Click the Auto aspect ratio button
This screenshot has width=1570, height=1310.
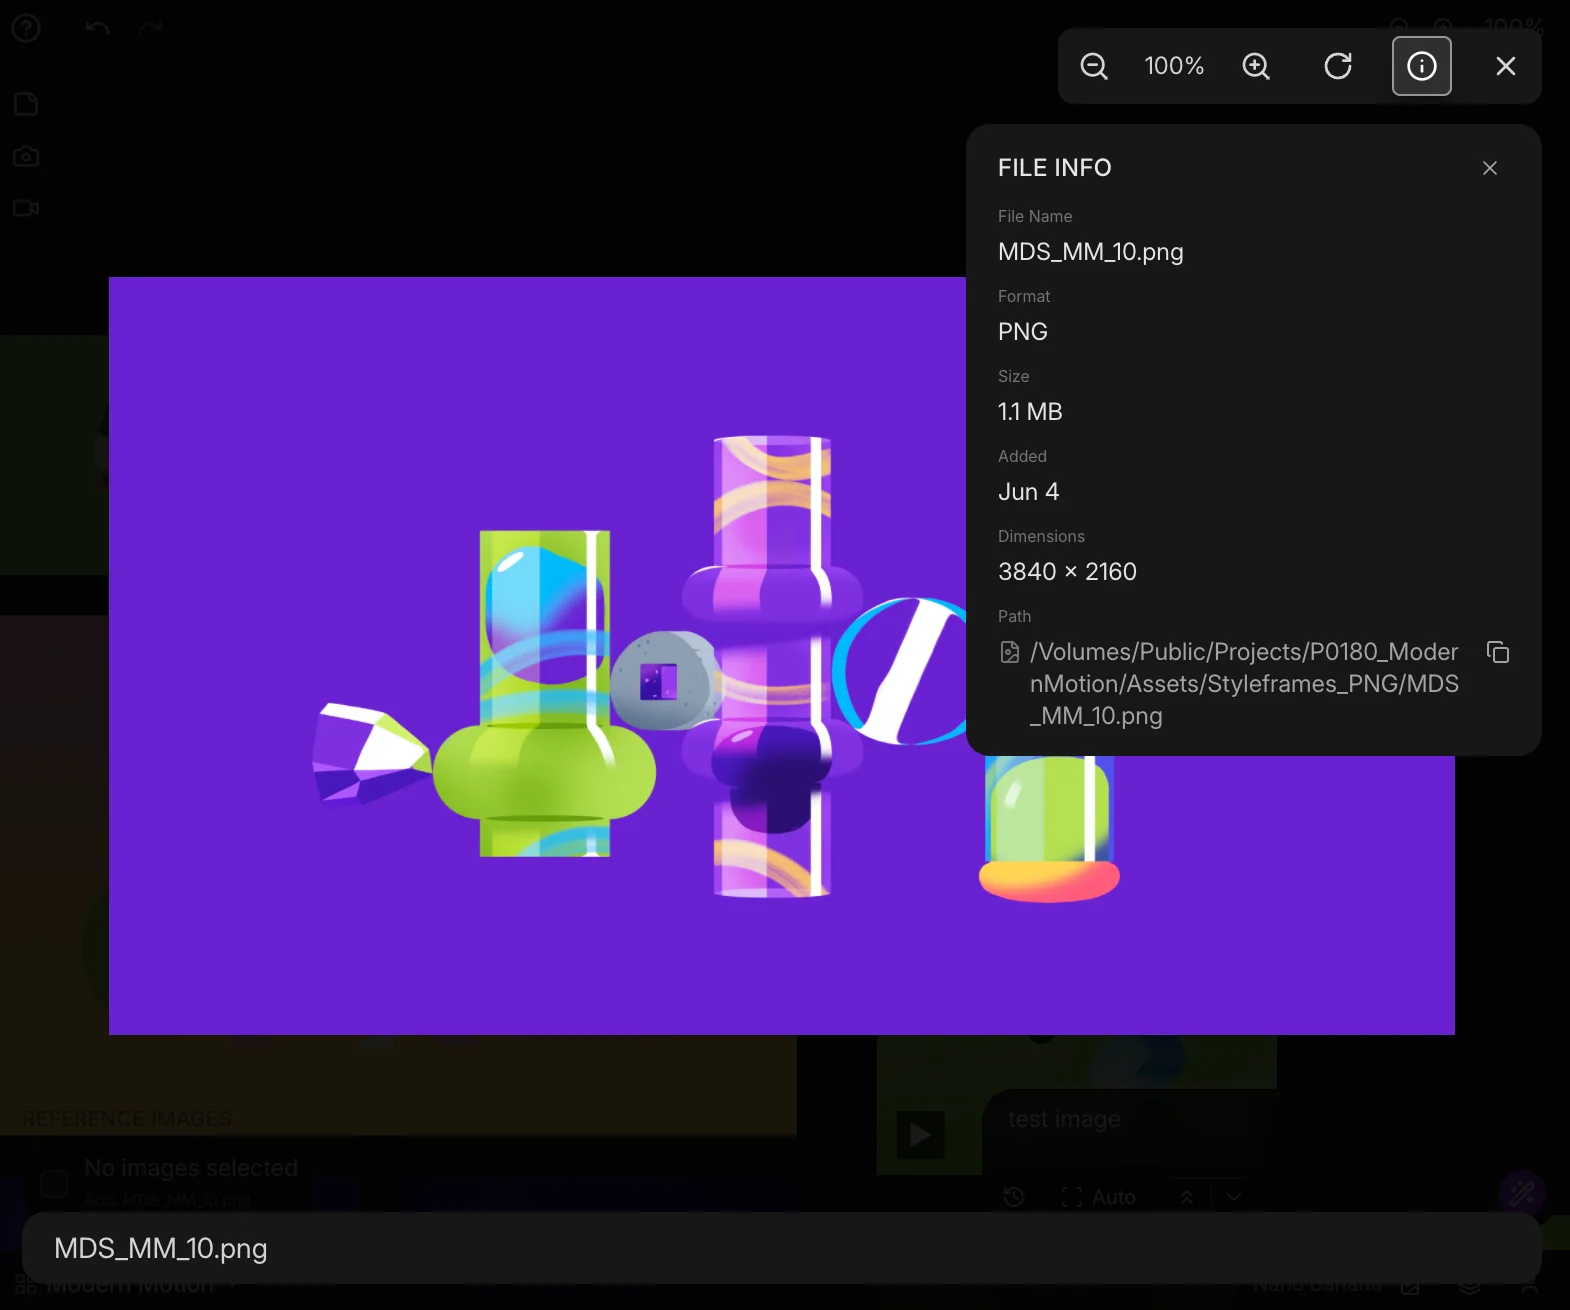click(1099, 1197)
